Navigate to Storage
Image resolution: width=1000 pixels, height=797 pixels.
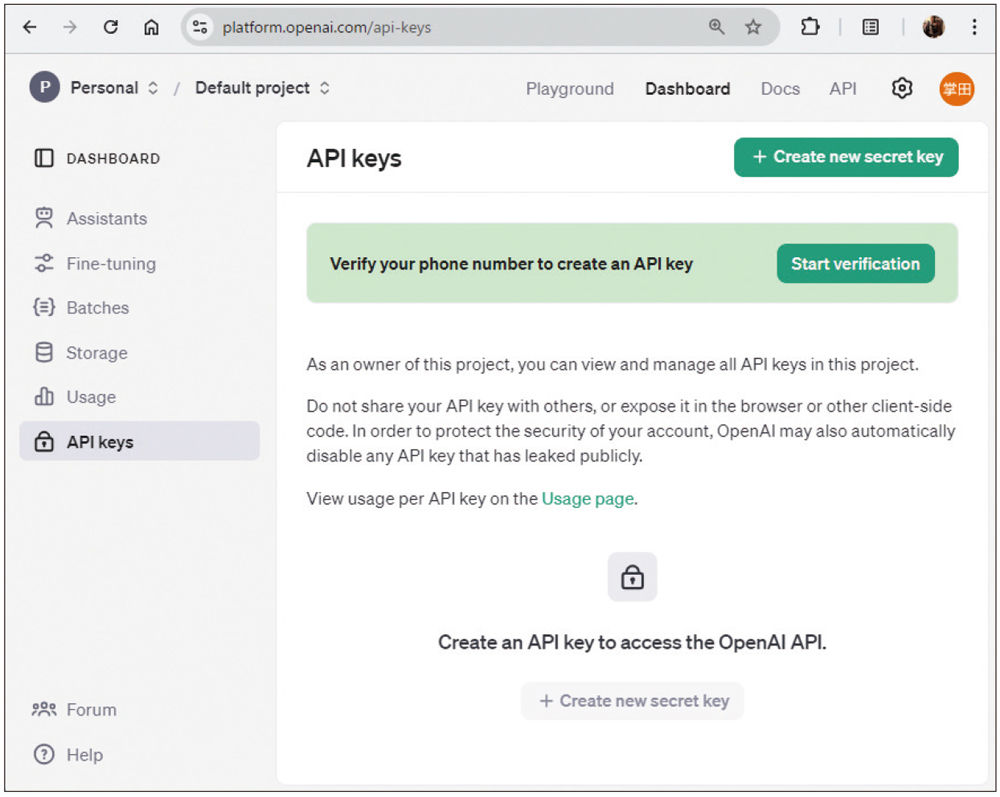tap(94, 352)
